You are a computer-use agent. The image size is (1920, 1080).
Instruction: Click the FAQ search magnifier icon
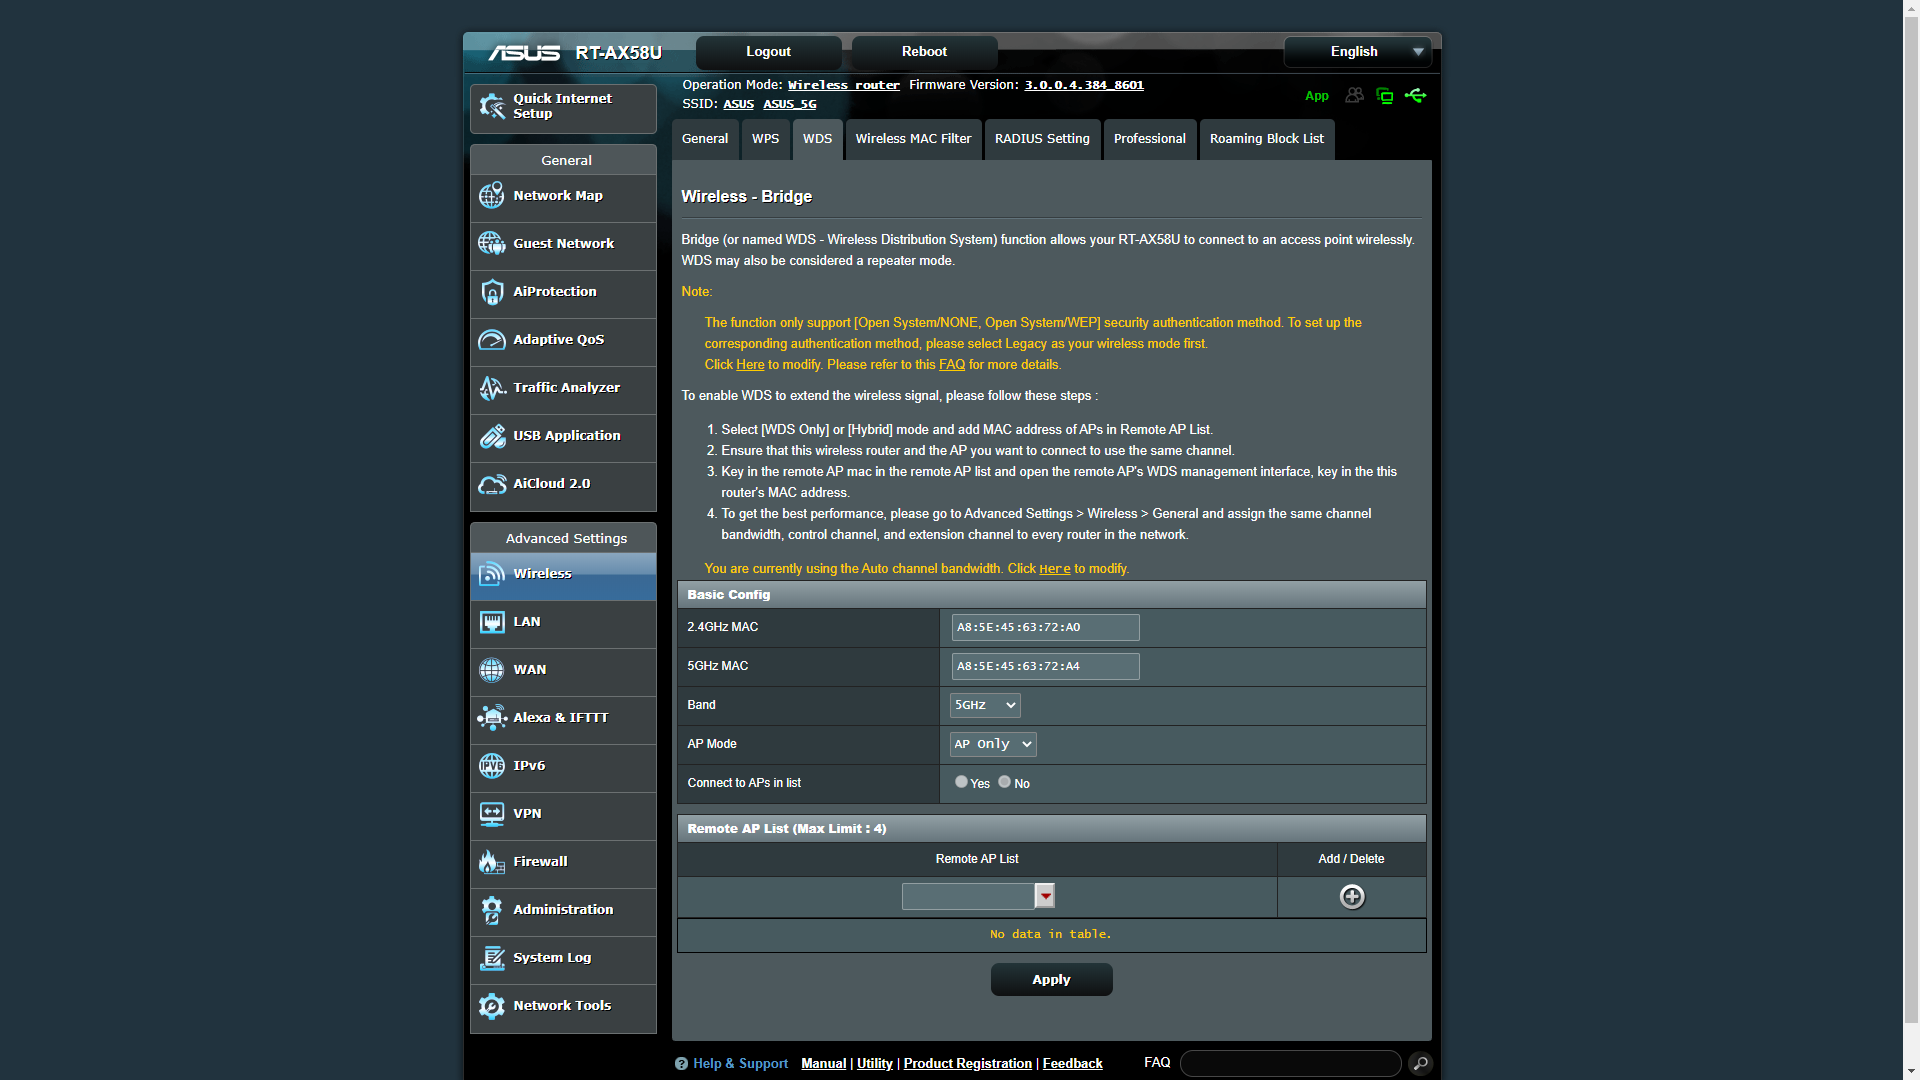tap(1420, 1064)
